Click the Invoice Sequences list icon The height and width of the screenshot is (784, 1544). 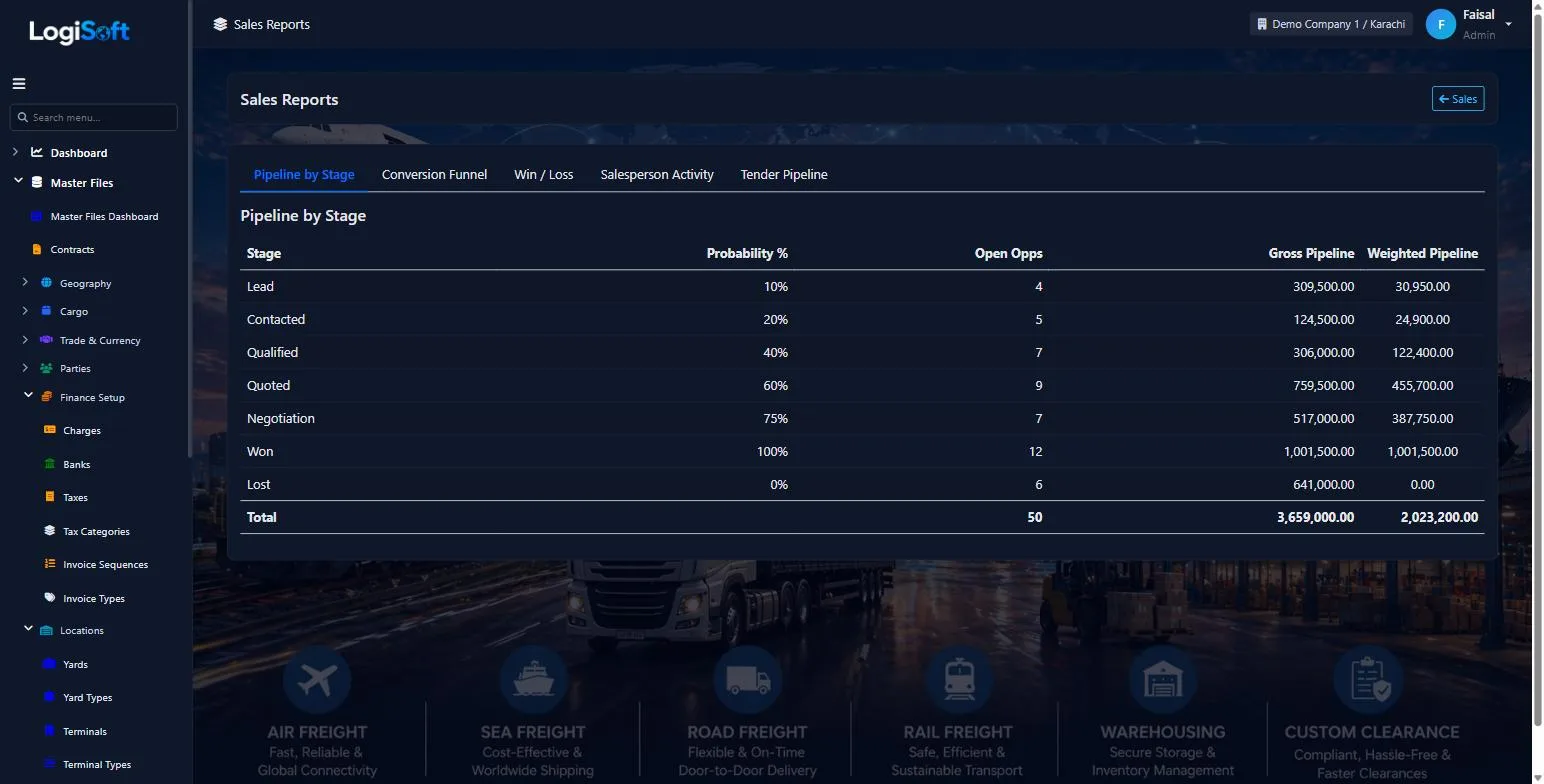coord(50,564)
